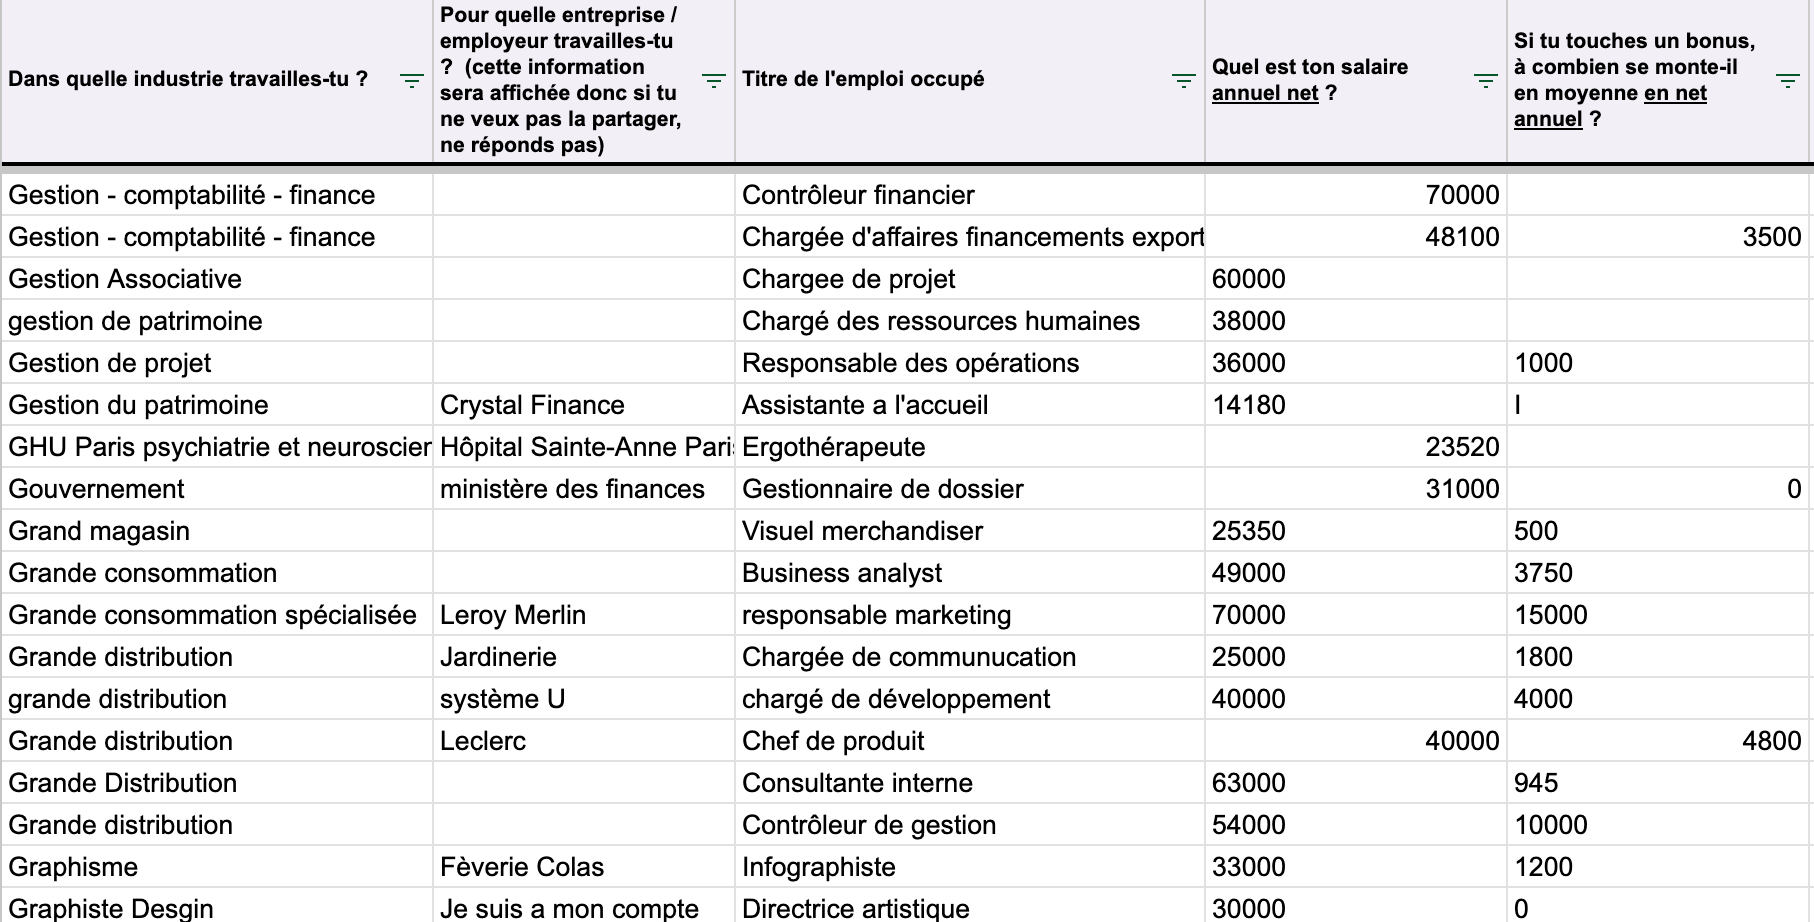This screenshot has height=922, width=1814.
Task: Select the Leroy Merlin employer cell
Action: click(x=584, y=615)
